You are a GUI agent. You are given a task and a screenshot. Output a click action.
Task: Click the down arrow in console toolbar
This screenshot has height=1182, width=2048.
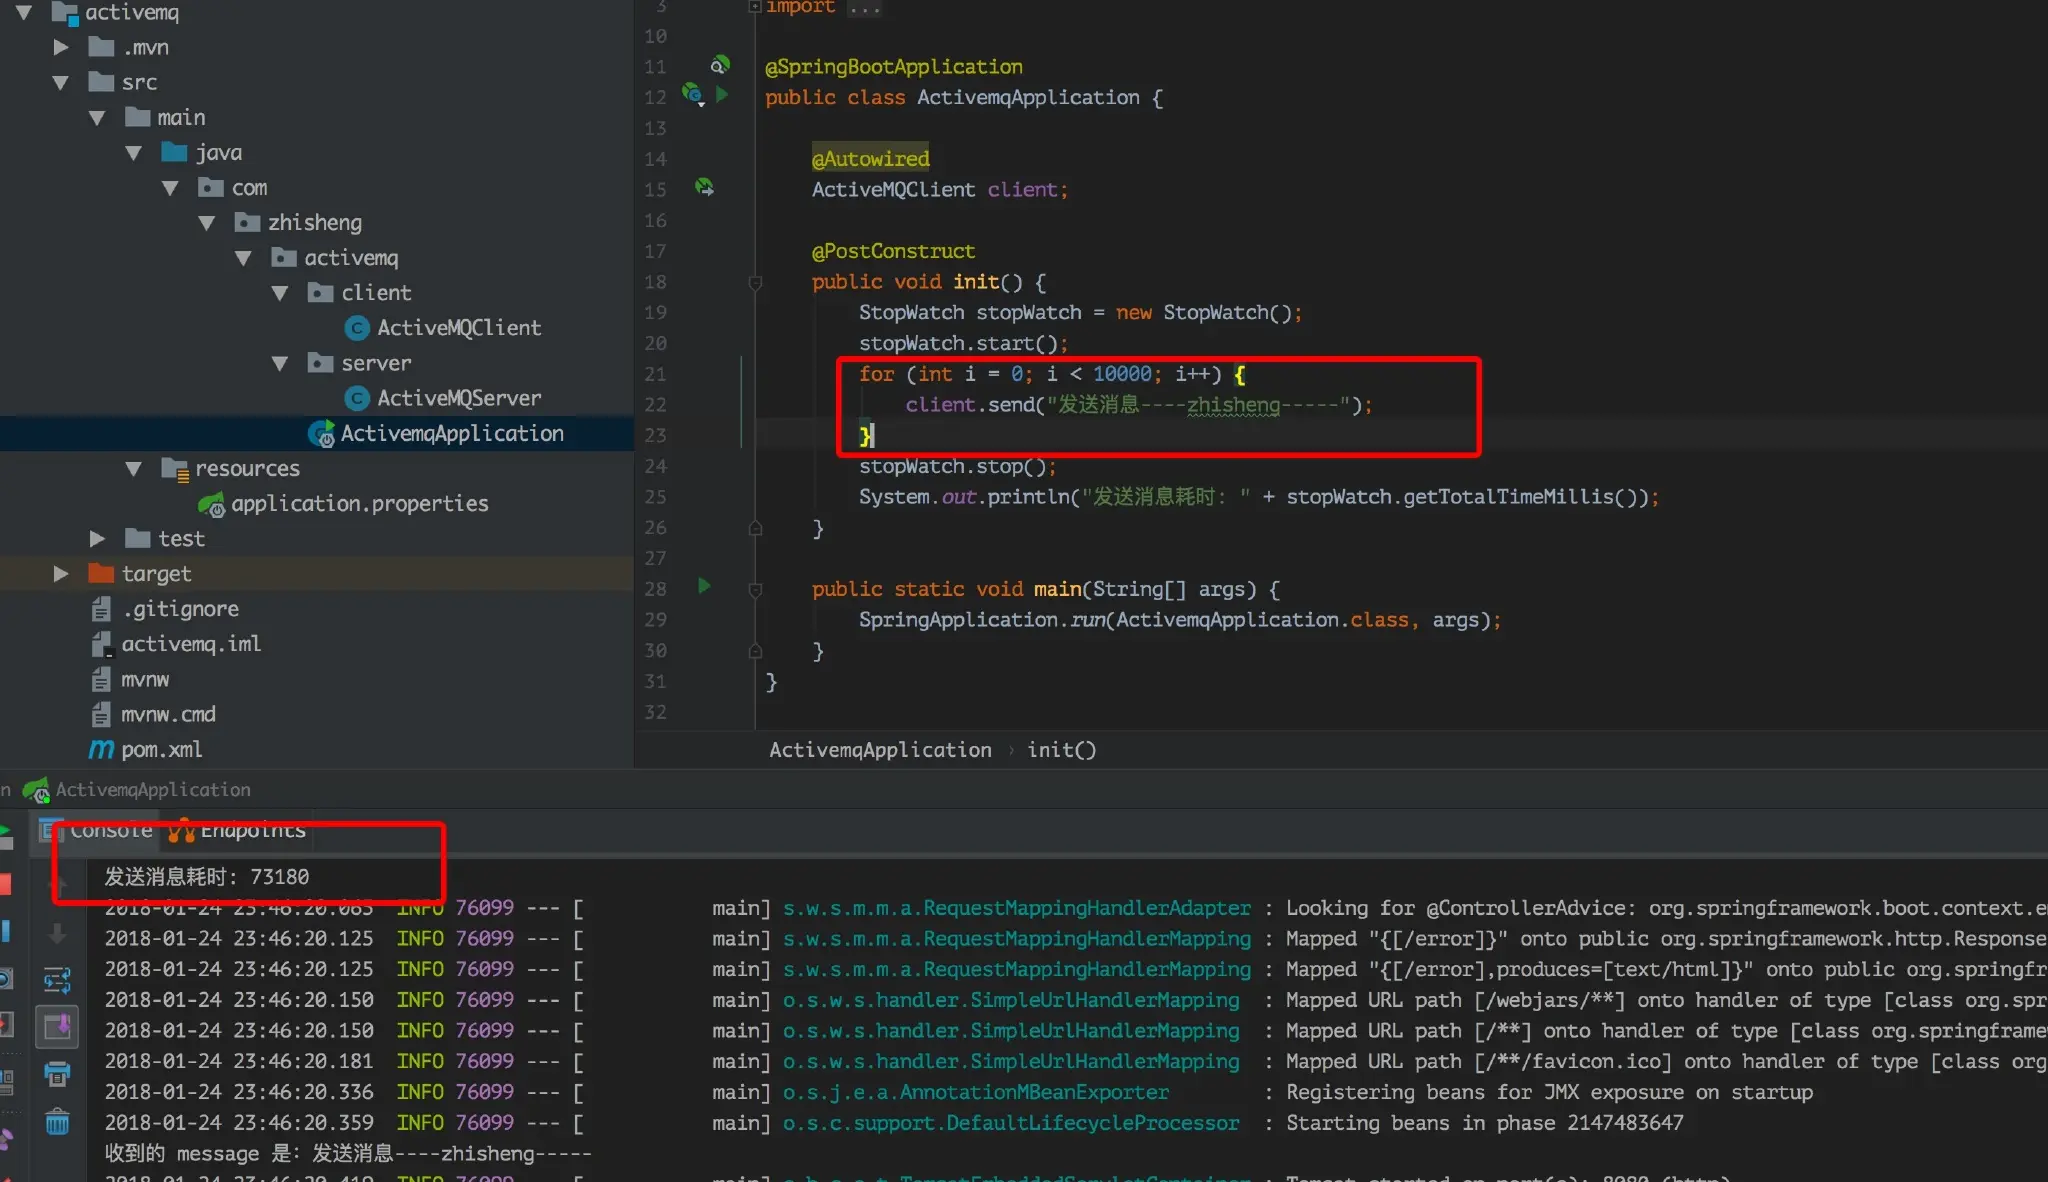(57, 934)
